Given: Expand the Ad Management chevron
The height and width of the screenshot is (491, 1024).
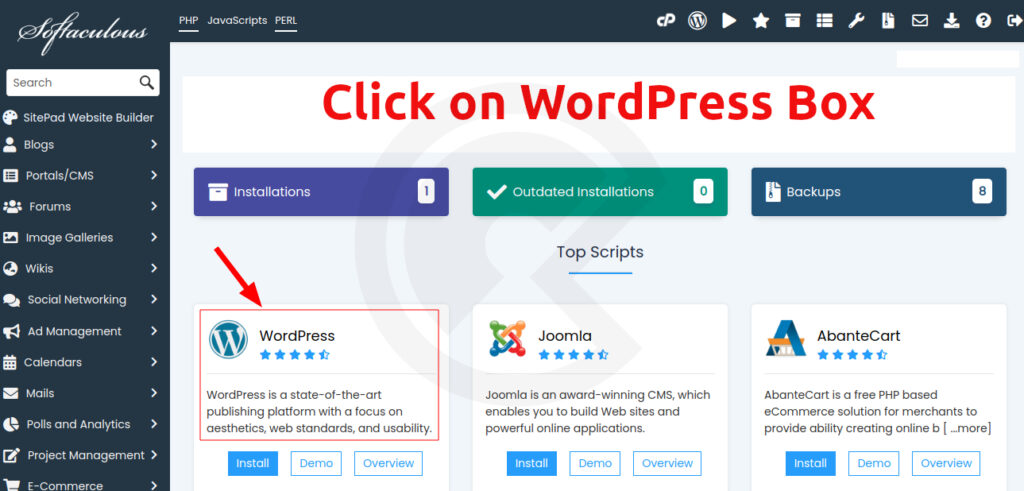Looking at the screenshot, I should (x=154, y=330).
